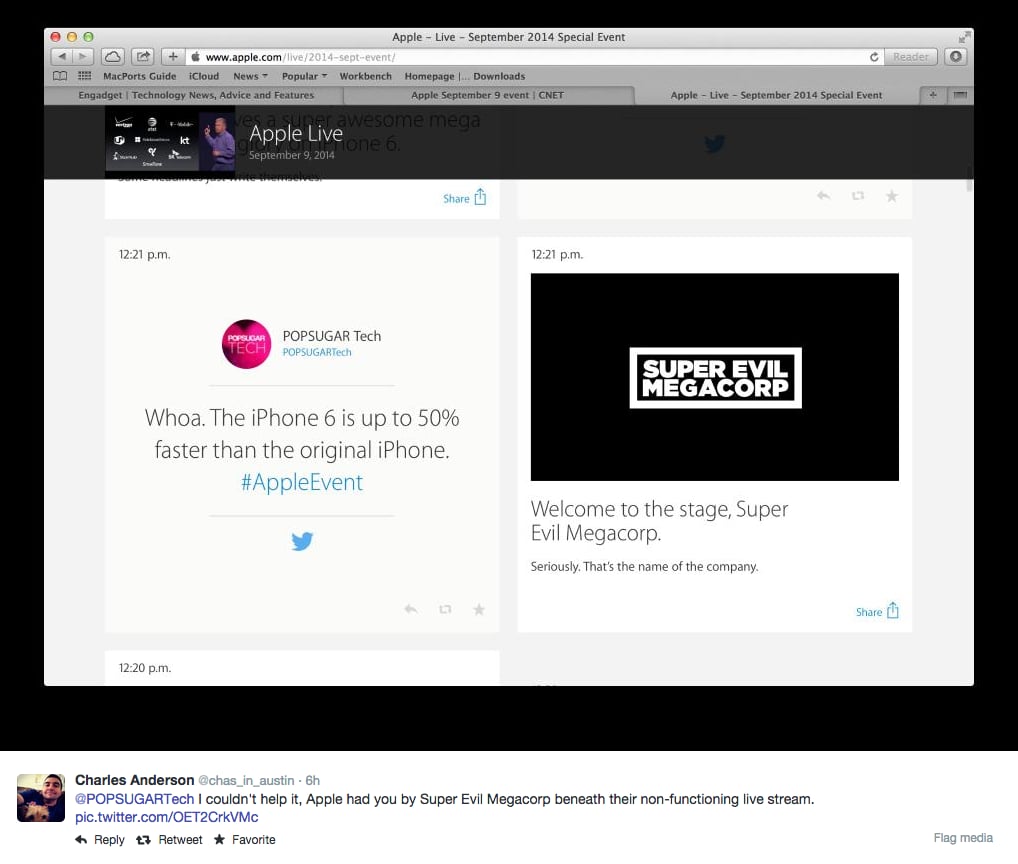
Task: Open the Super Evil Megacorp image
Action: coord(715,377)
